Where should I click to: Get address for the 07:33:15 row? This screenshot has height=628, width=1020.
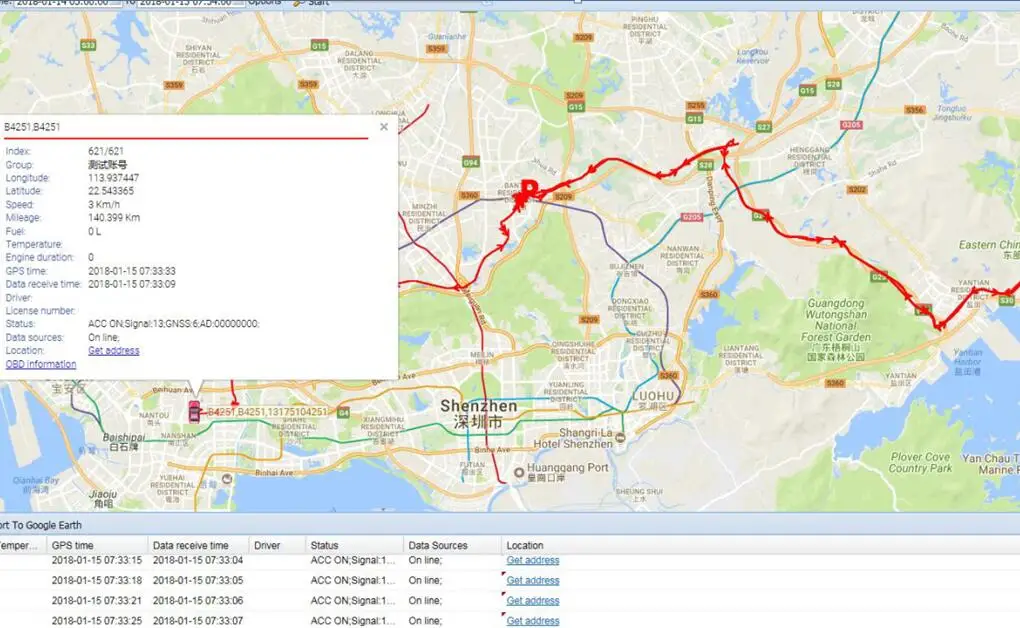533,561
